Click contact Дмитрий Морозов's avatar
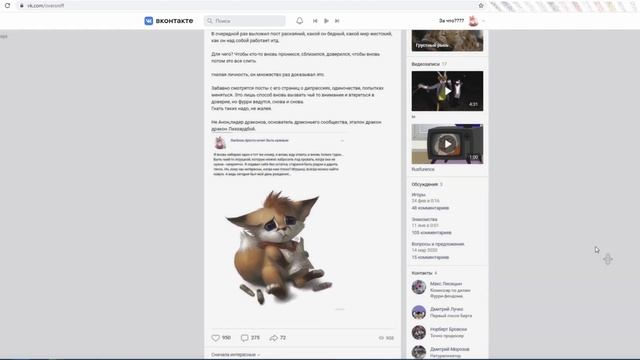 click(x=419, y=352)
